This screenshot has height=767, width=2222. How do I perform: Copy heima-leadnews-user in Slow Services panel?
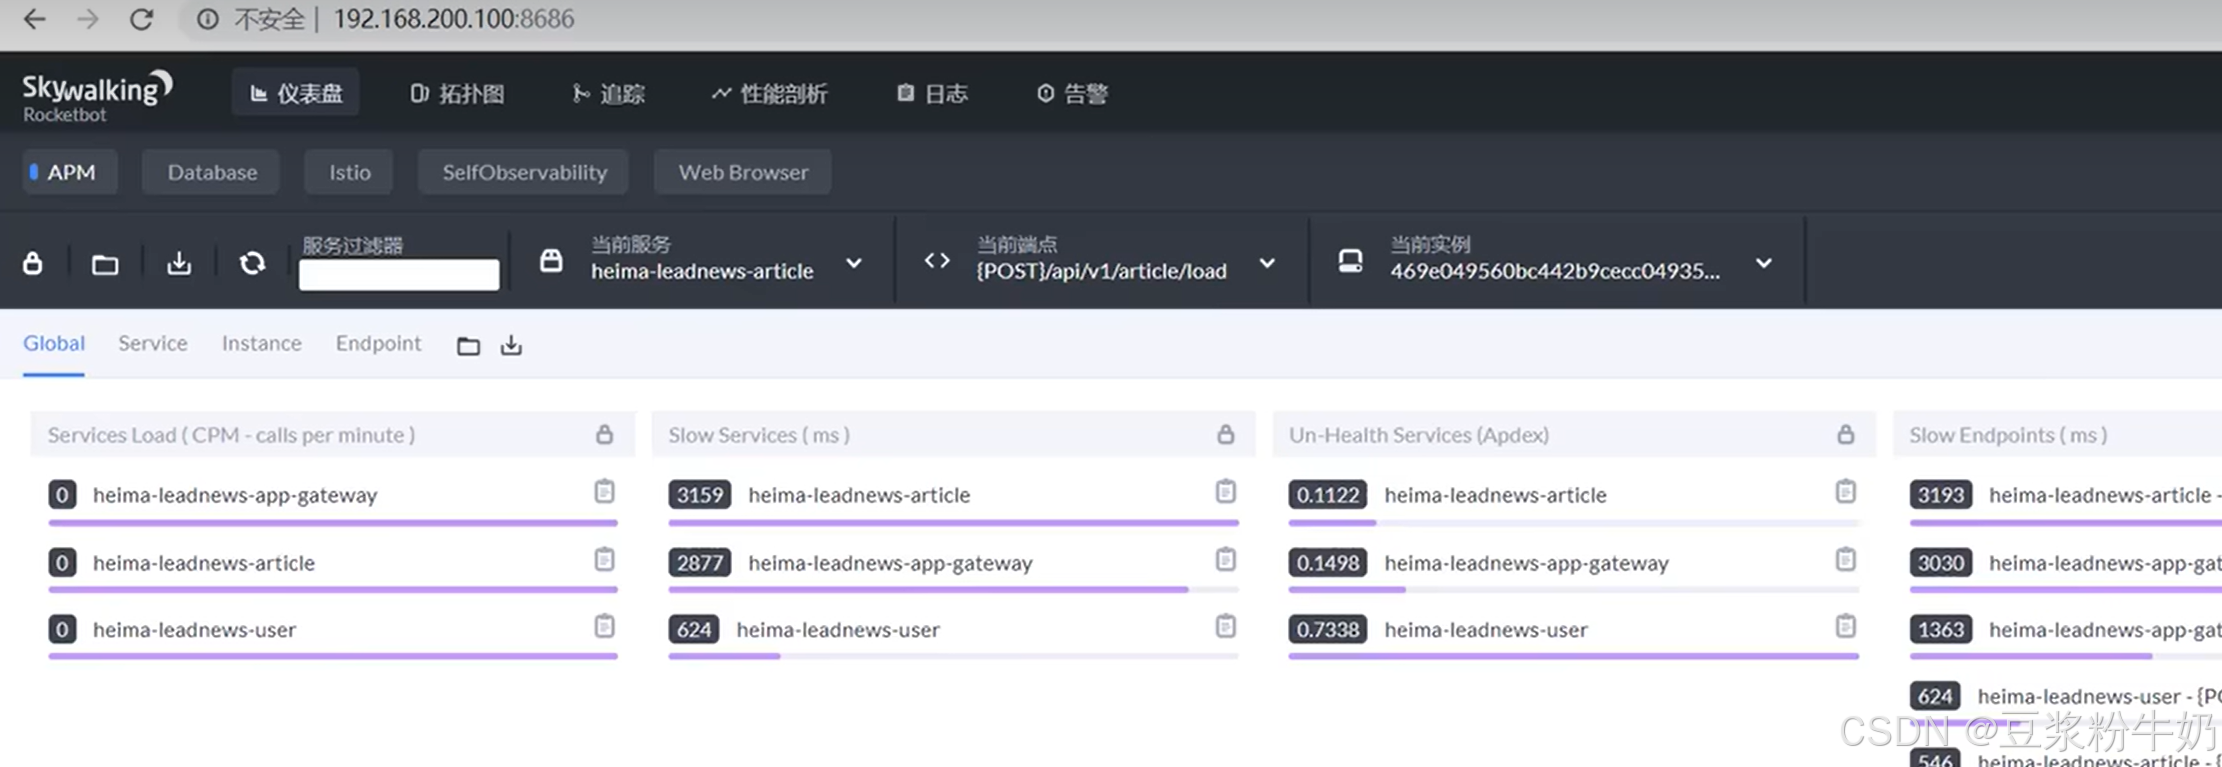[1226, 626]
